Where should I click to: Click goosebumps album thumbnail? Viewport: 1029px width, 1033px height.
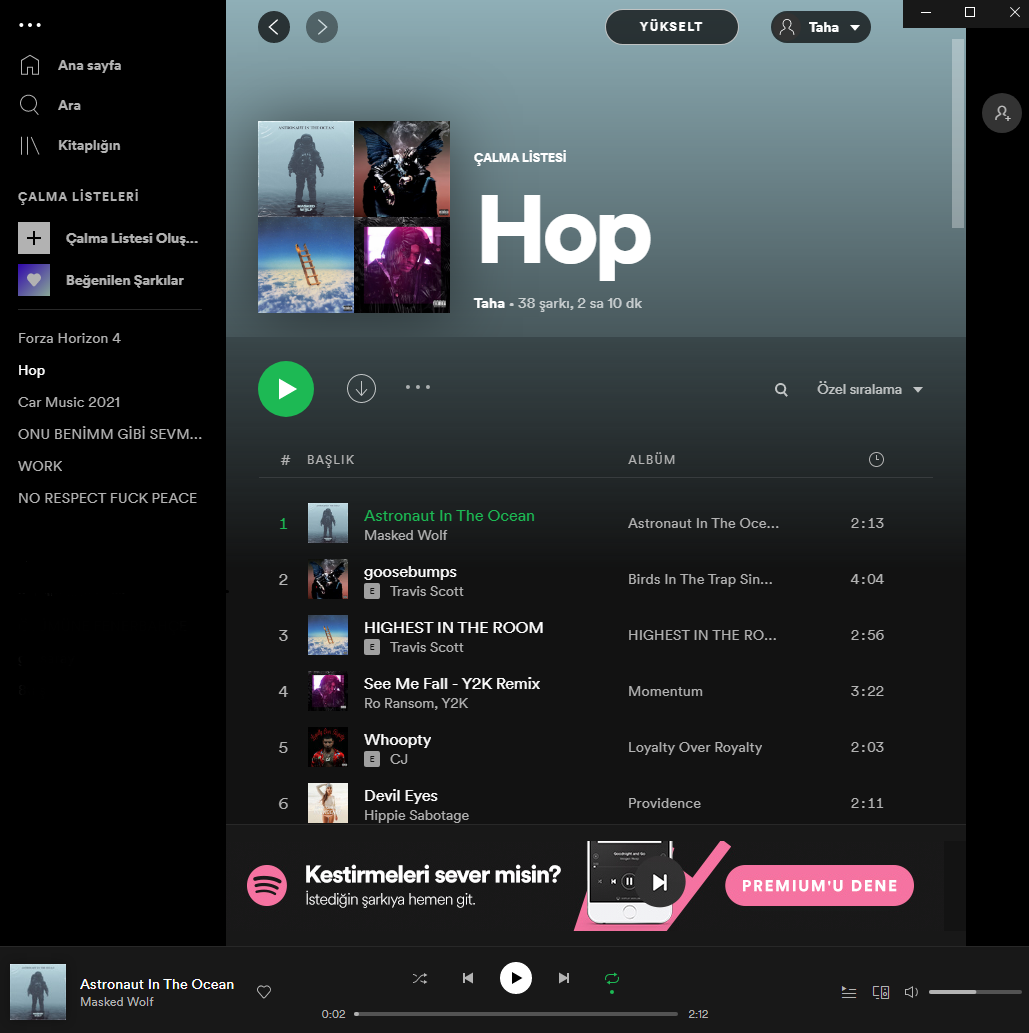(x=328, y=579)
